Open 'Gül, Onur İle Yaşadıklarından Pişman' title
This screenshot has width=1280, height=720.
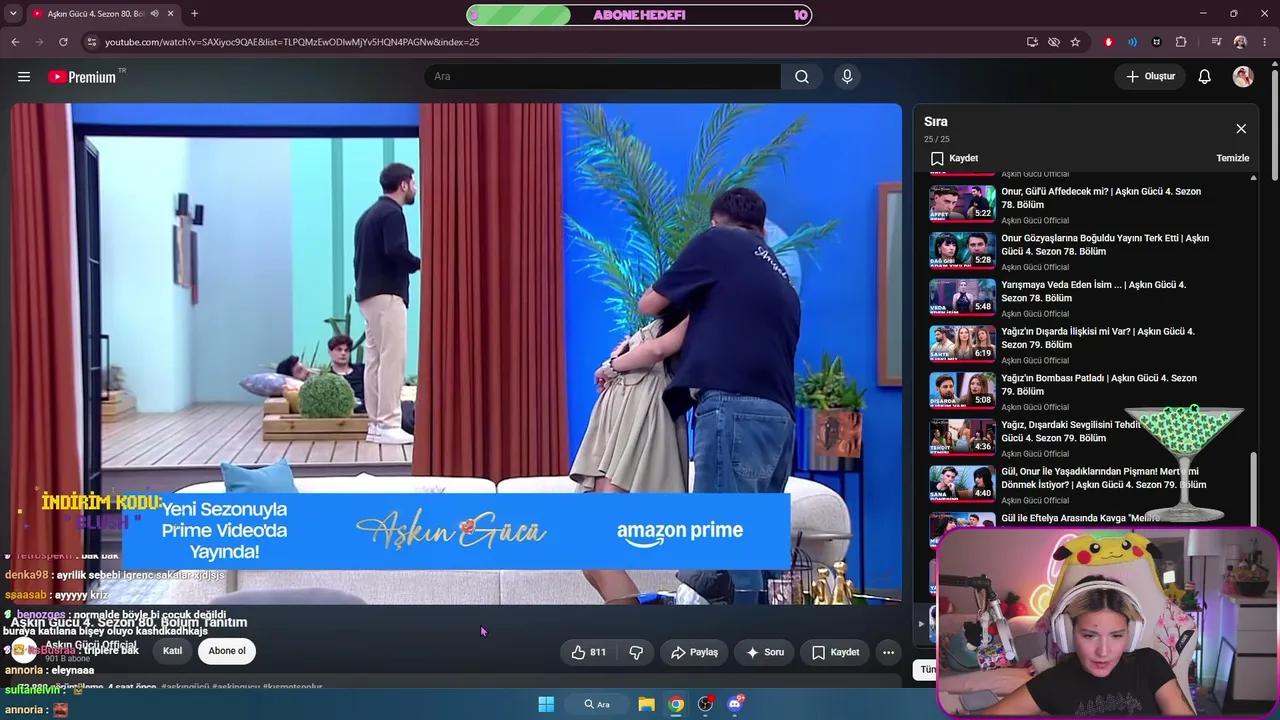click(x=1103, y=478)
